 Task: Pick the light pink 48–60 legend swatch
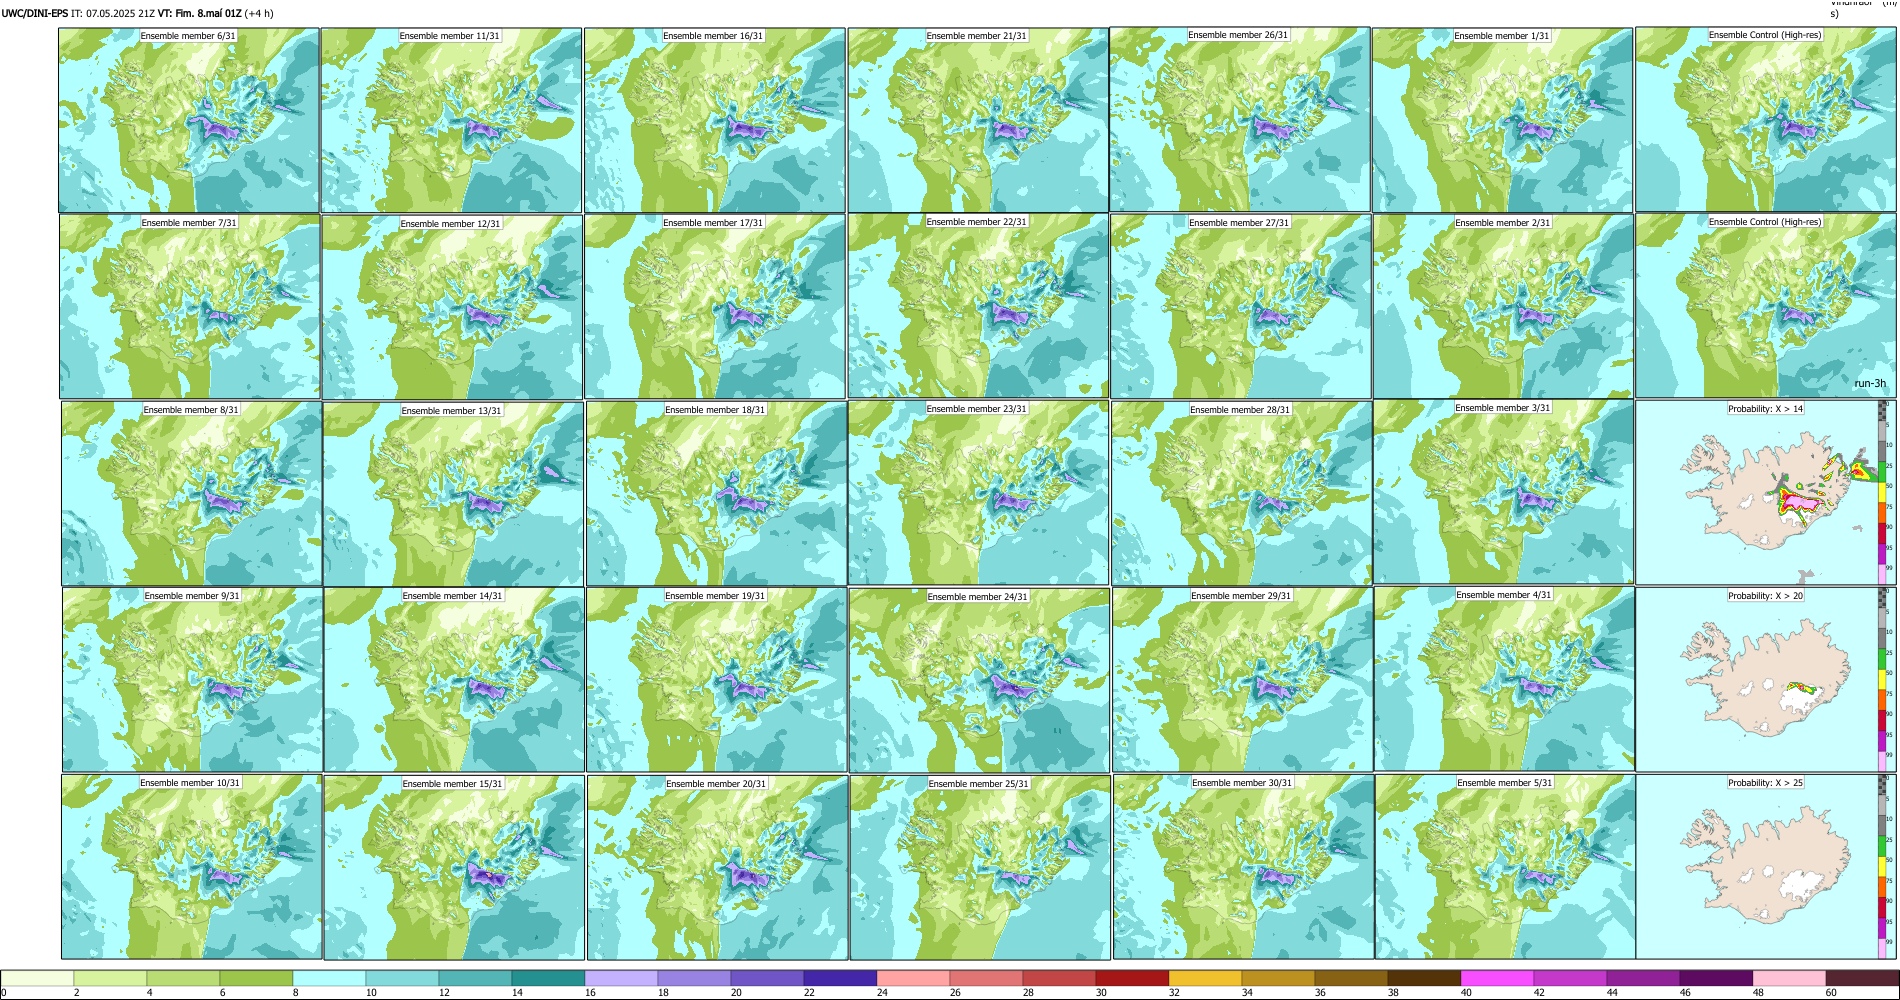pyautogui.click(x=1789, y=978)
